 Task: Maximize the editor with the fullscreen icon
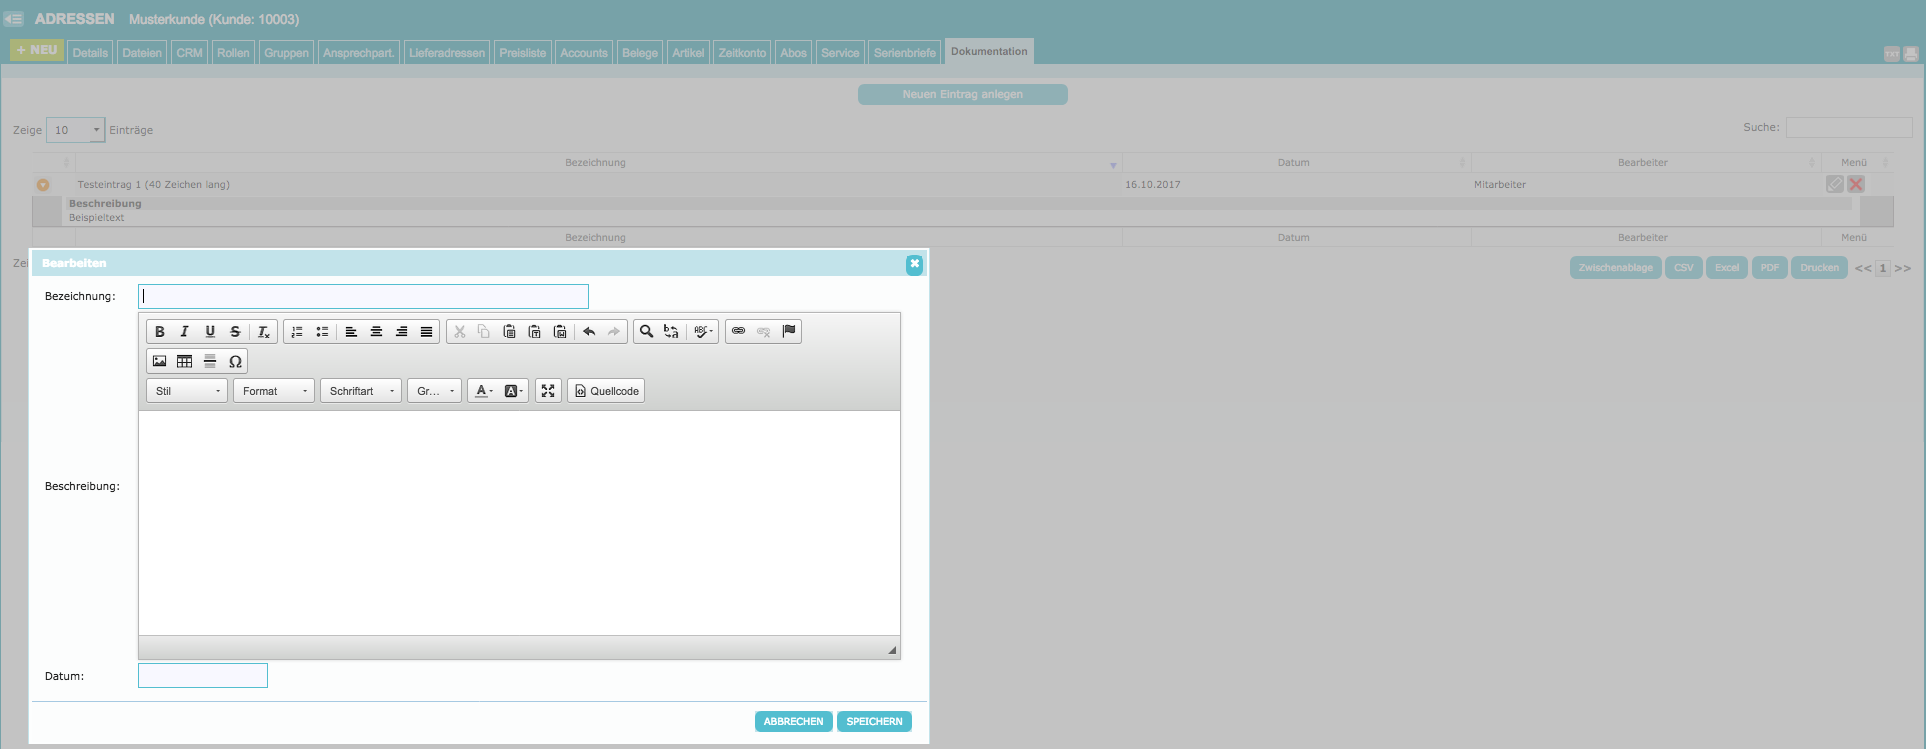548,391
